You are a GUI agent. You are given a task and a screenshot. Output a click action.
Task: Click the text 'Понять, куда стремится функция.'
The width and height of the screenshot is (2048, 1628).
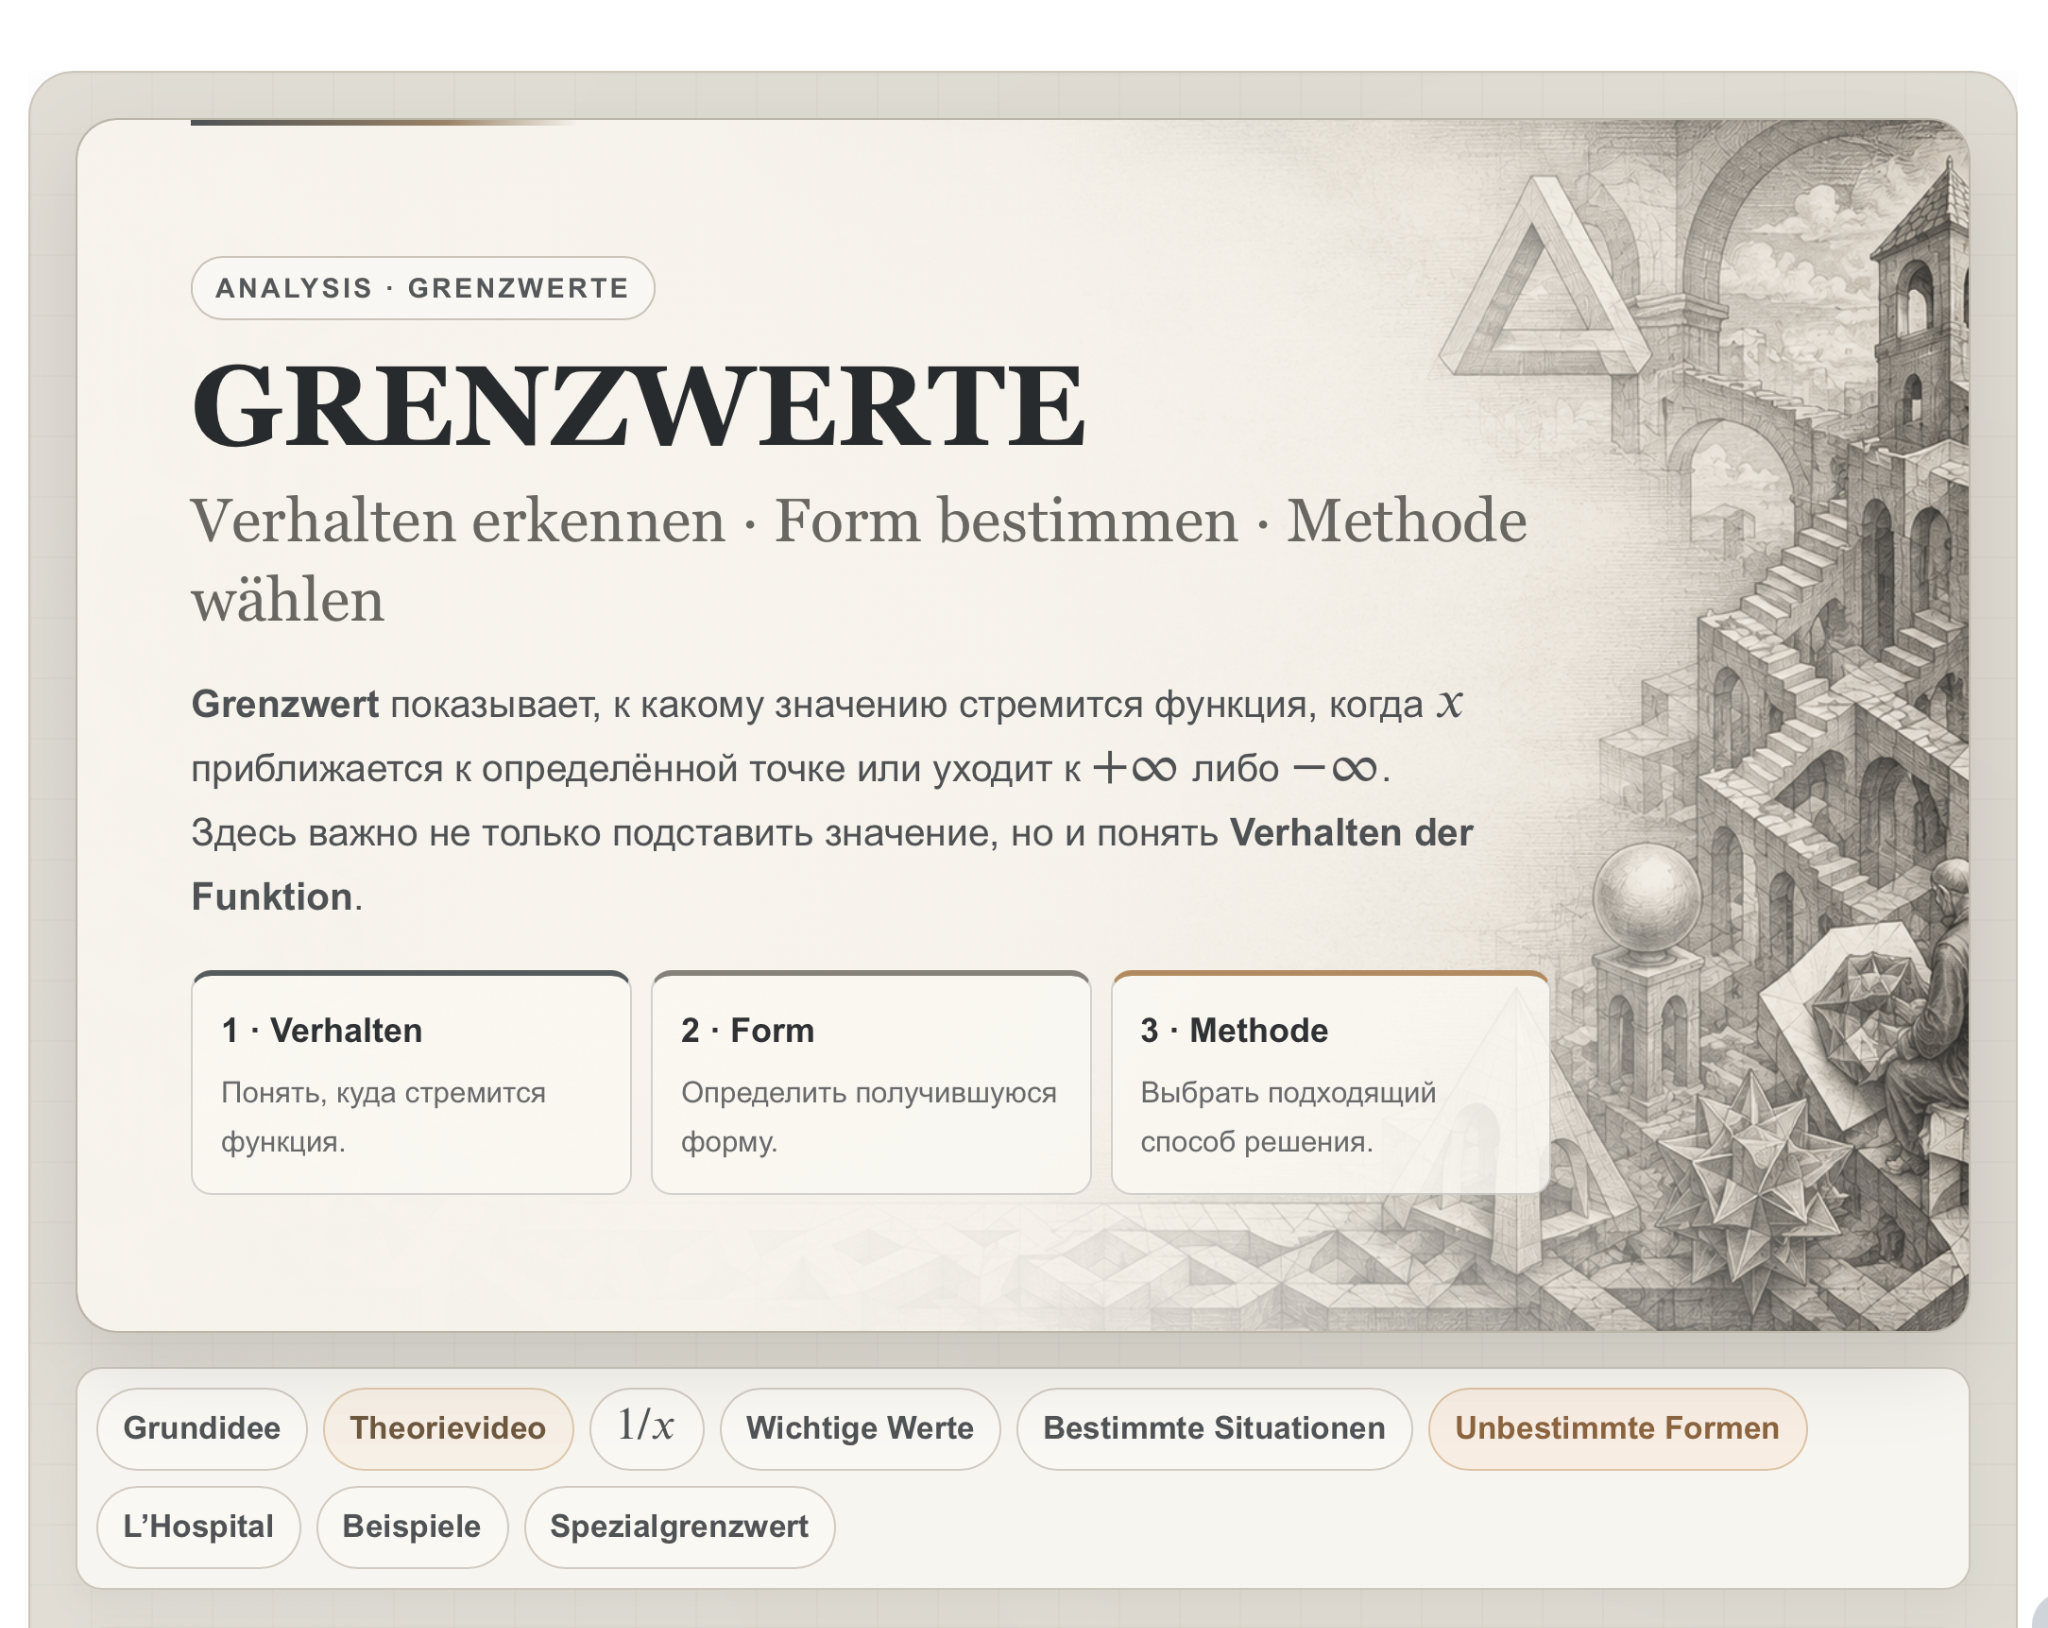383,1117
